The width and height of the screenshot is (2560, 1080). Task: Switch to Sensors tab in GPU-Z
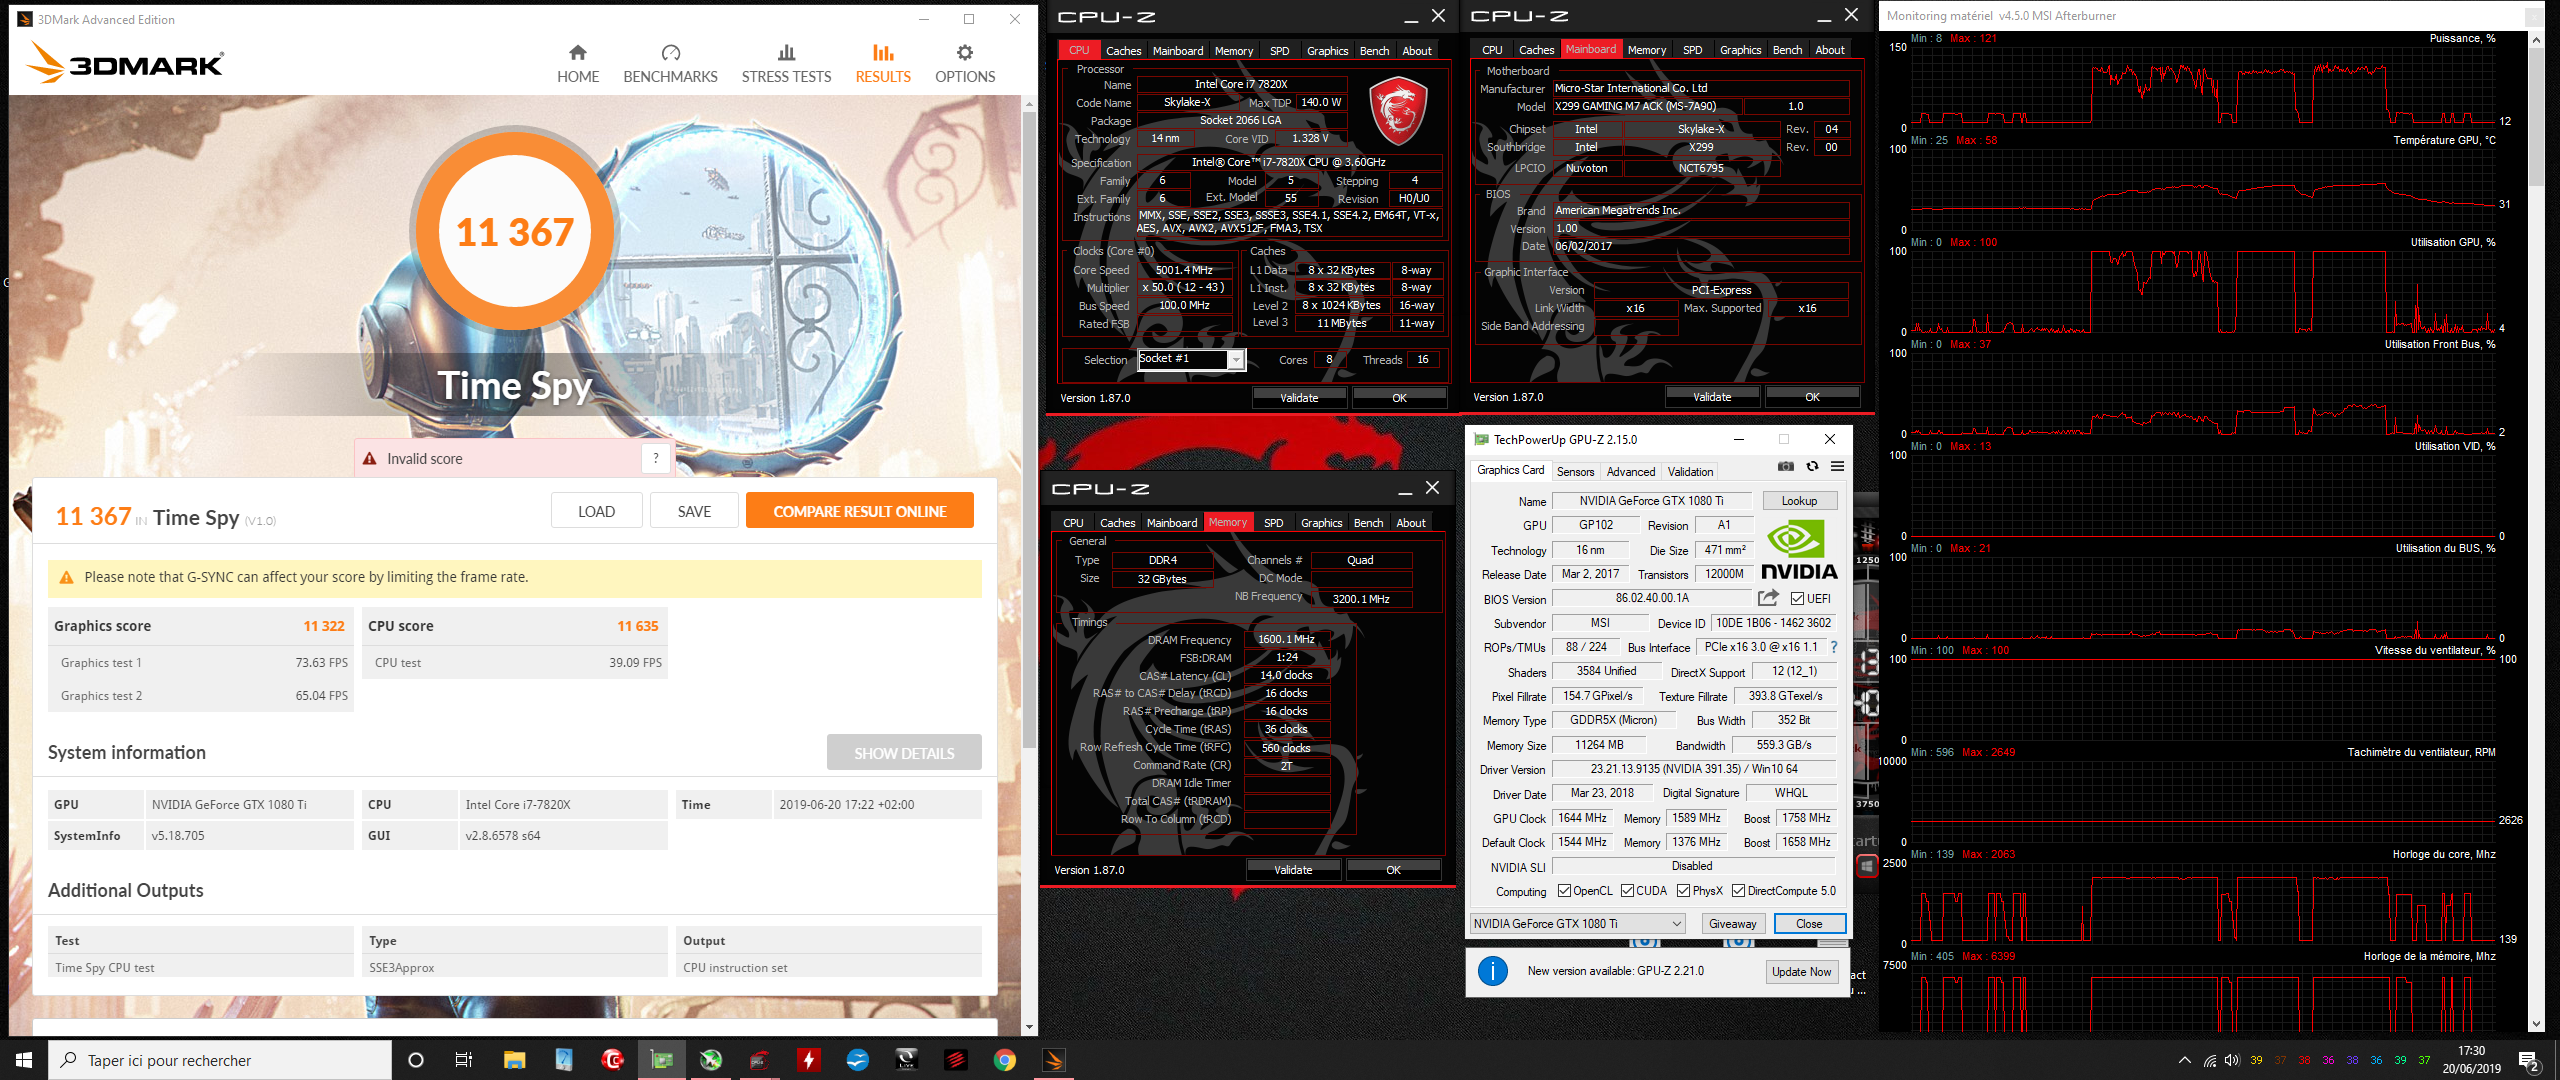(x=1575, y=471)
